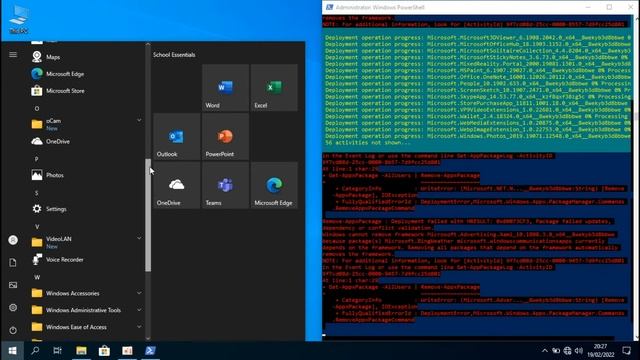Open the Microsoft Edge tile
This screenshot has width=640, height=360.
(274, 185)
